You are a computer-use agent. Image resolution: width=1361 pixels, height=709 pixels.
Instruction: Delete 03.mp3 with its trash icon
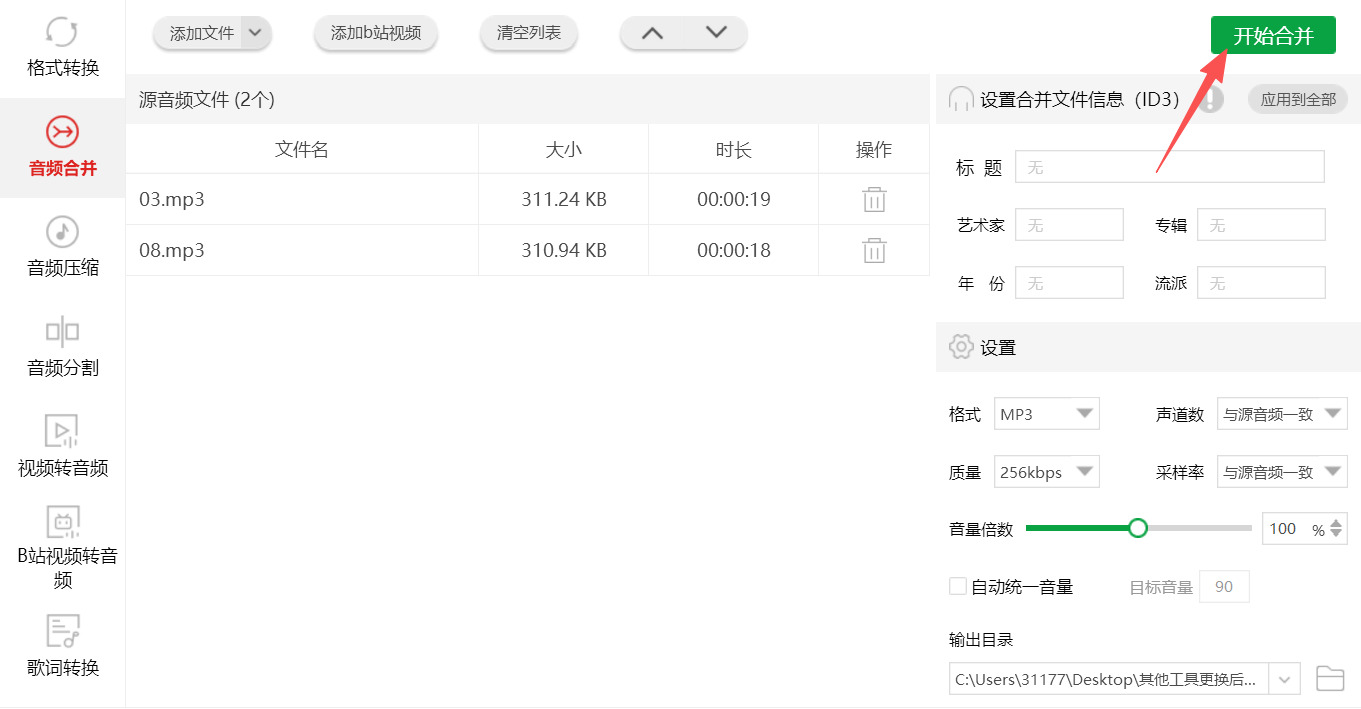pos(874,199)
